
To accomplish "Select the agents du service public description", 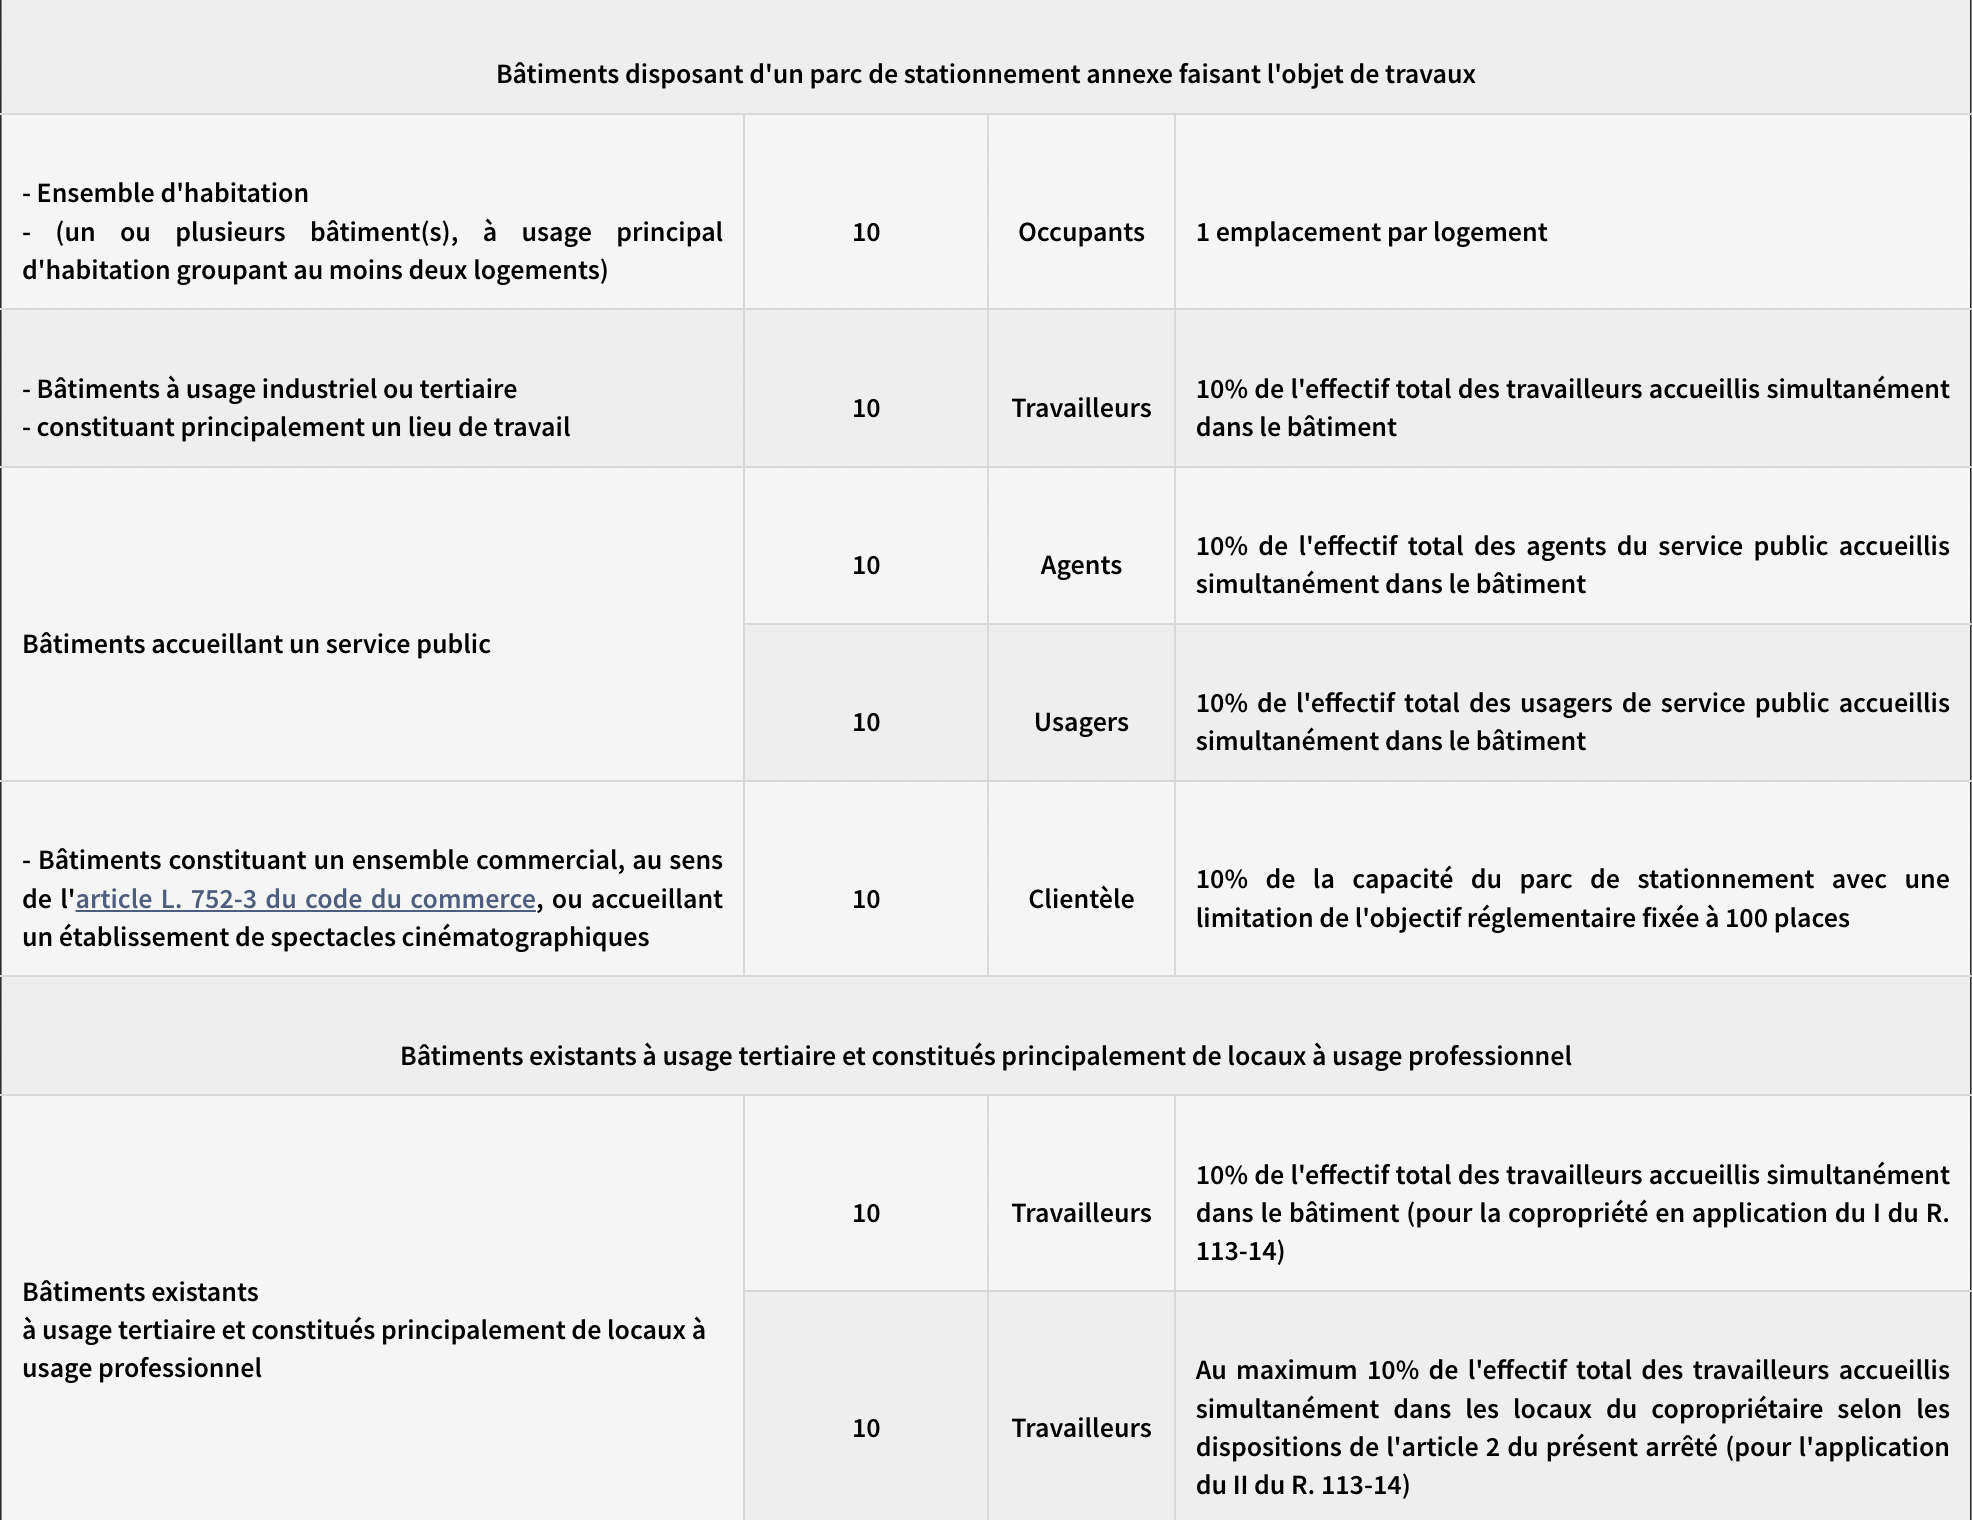I will (x=1572, y=565).
